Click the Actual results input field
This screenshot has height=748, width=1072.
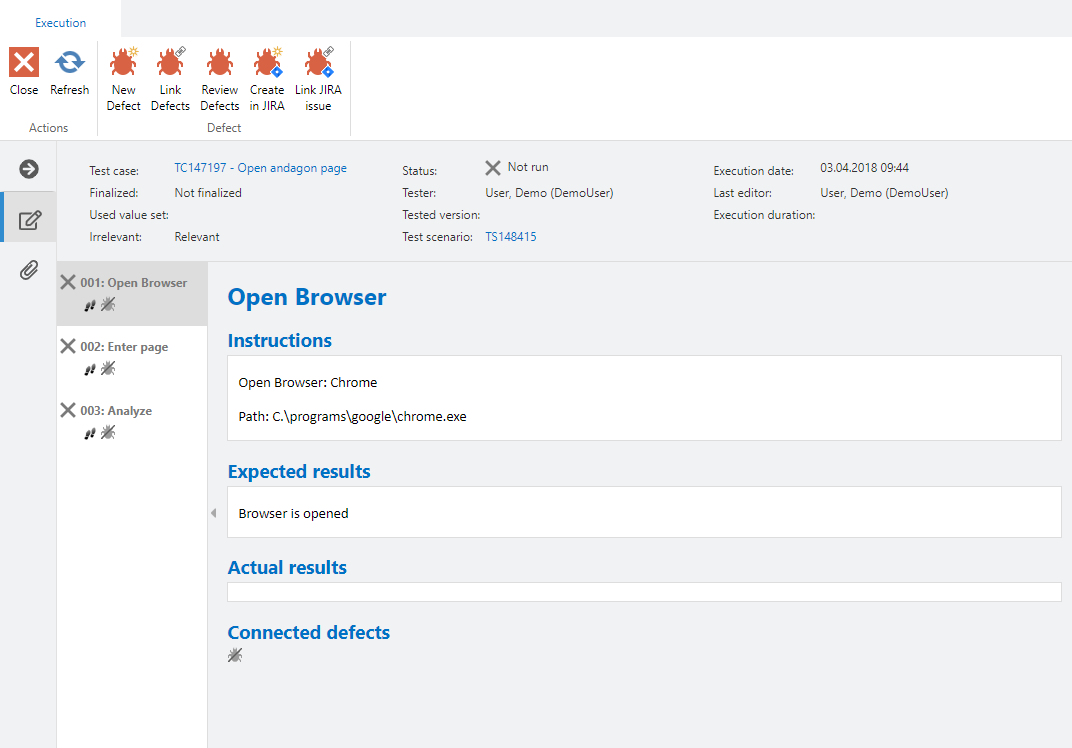644,592
